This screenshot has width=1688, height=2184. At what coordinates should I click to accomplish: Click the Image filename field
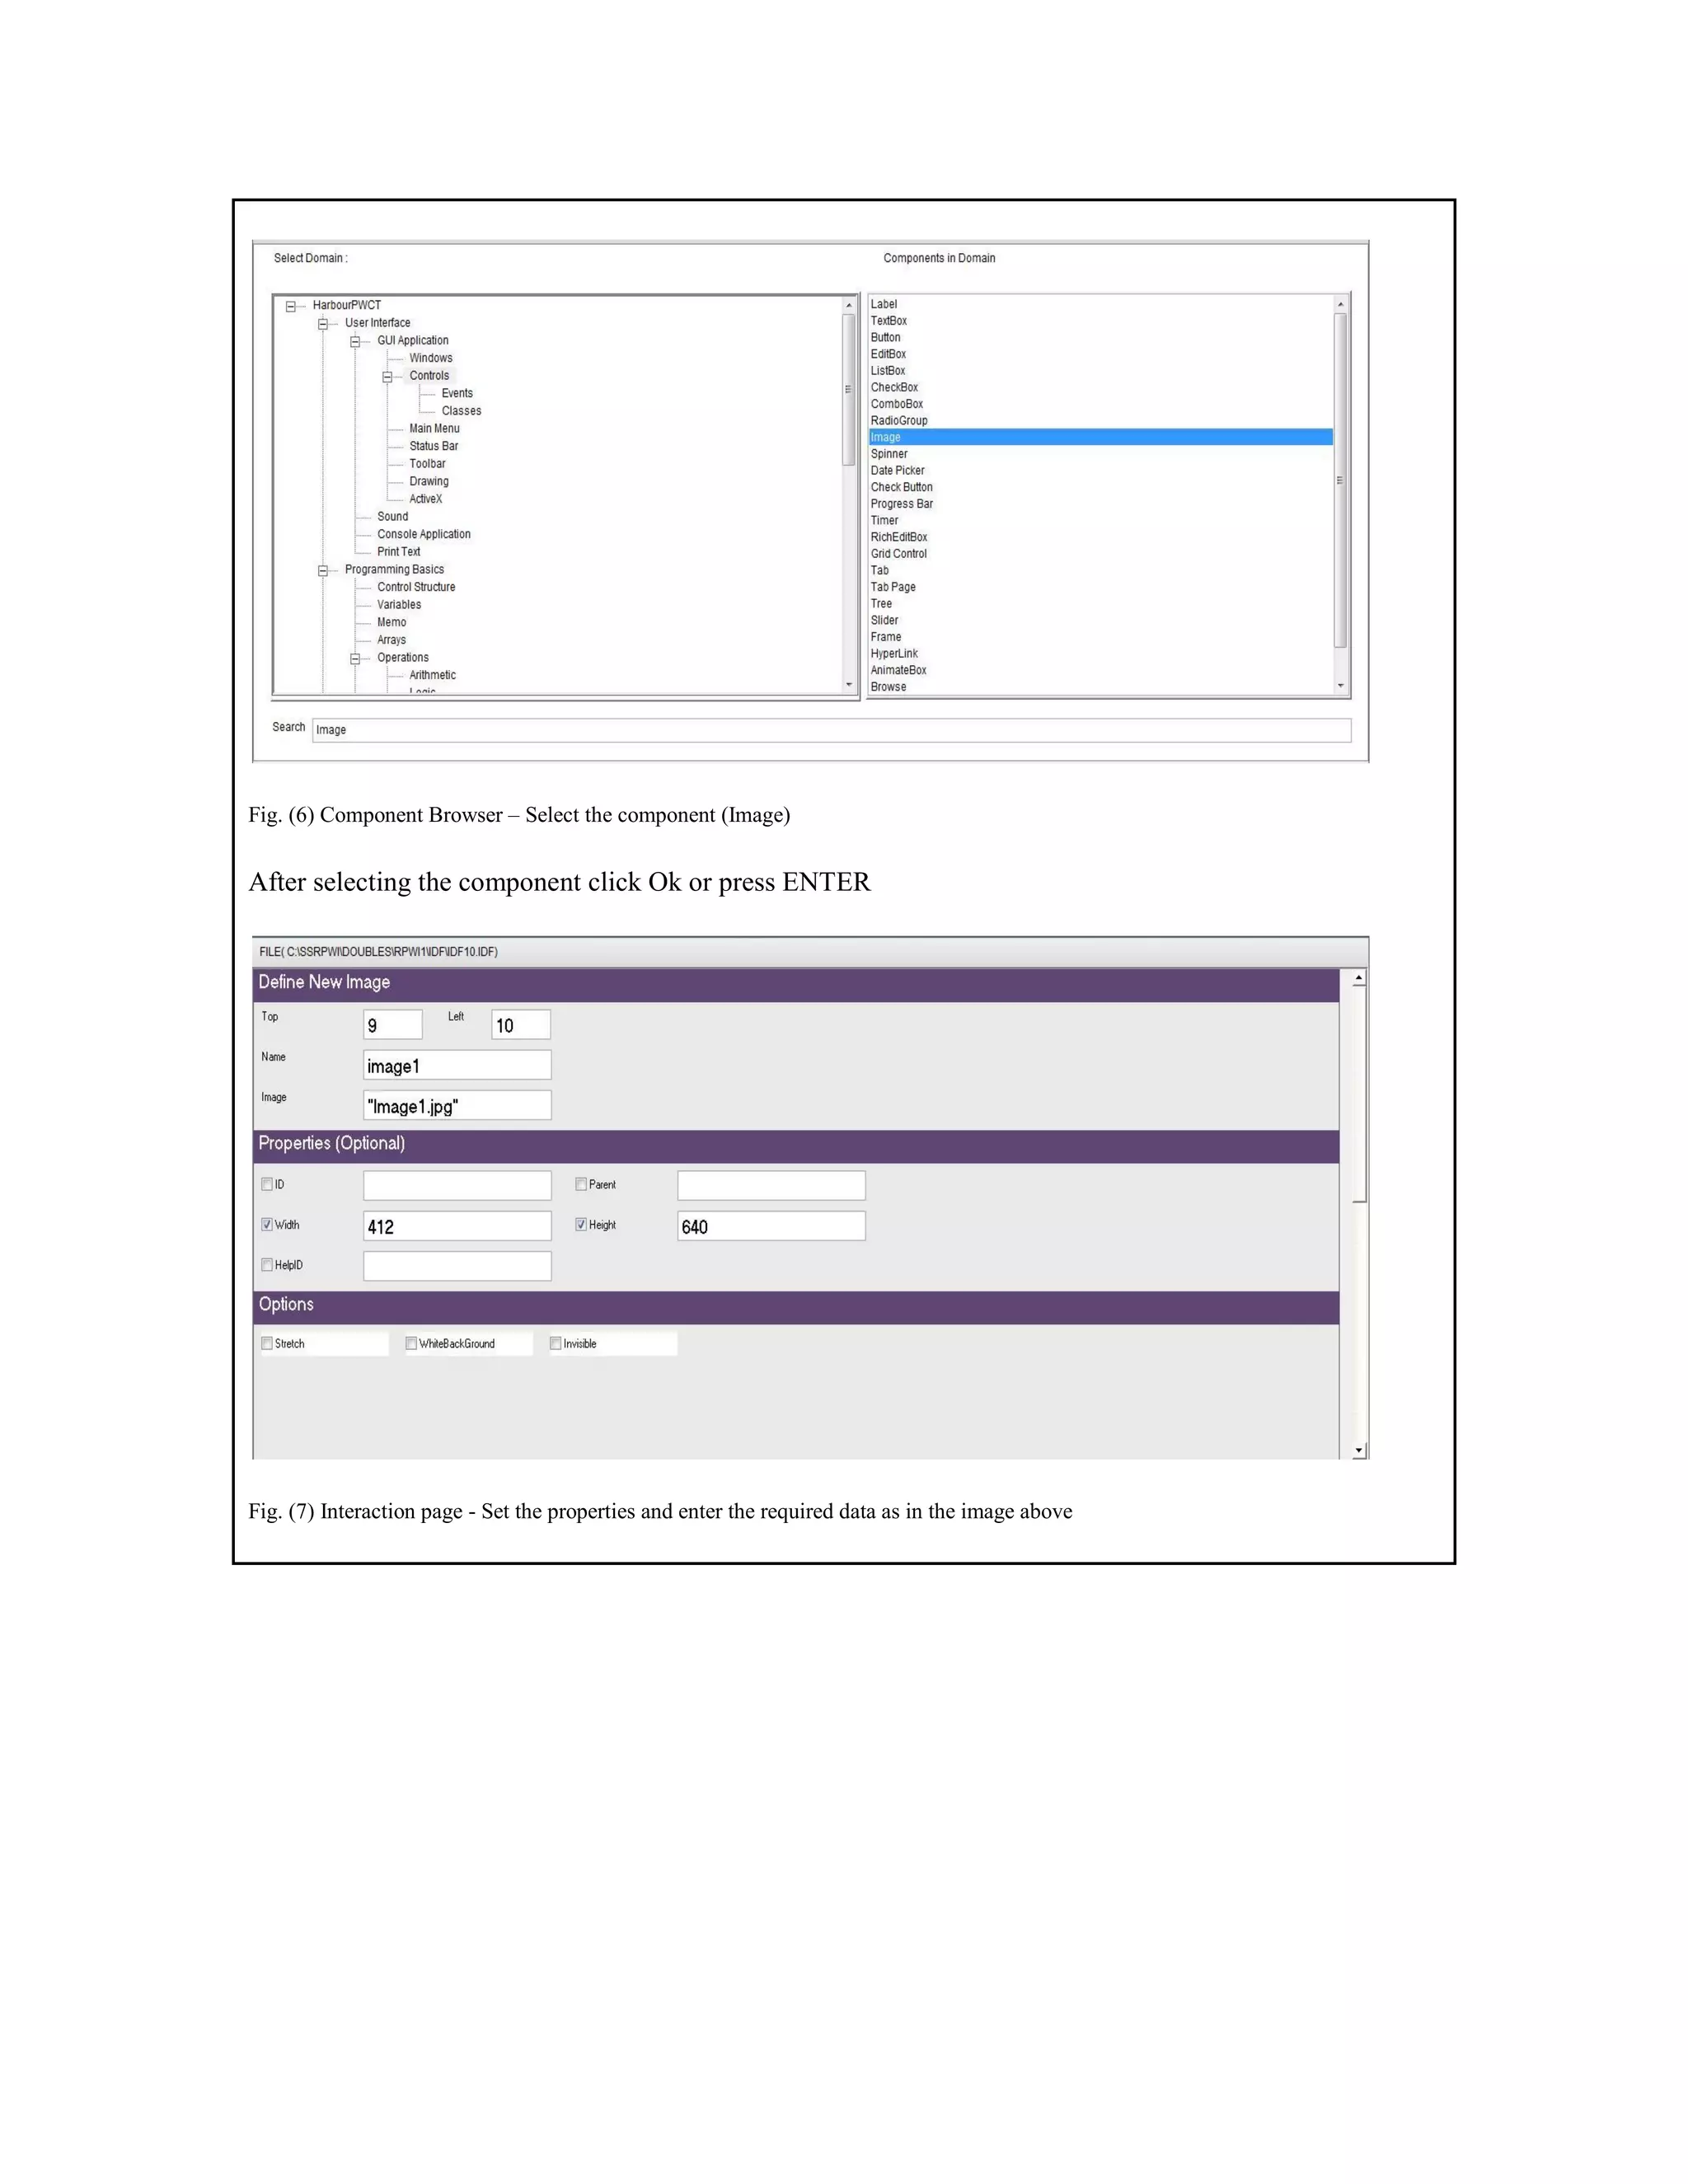(457, 1105)
